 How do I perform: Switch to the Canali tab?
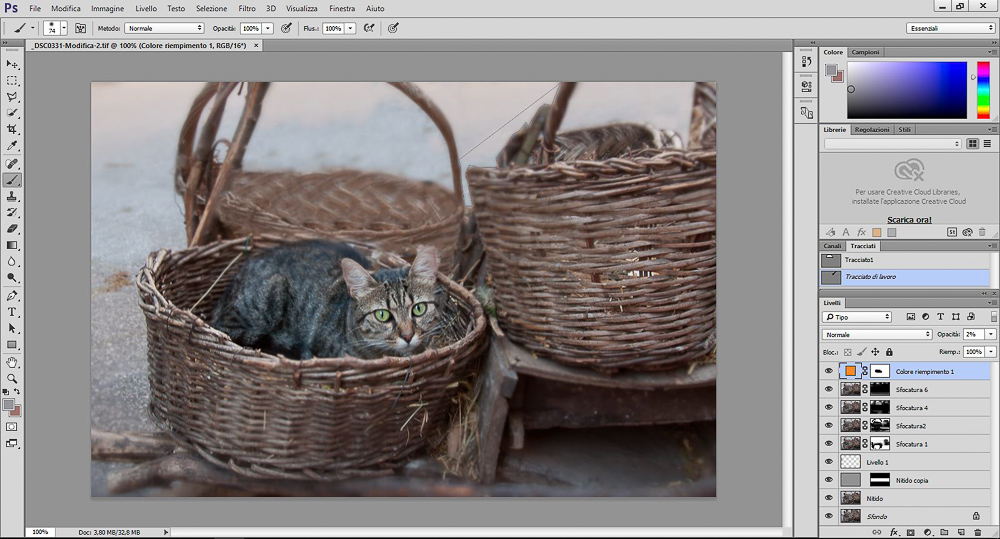pos(832,246)
